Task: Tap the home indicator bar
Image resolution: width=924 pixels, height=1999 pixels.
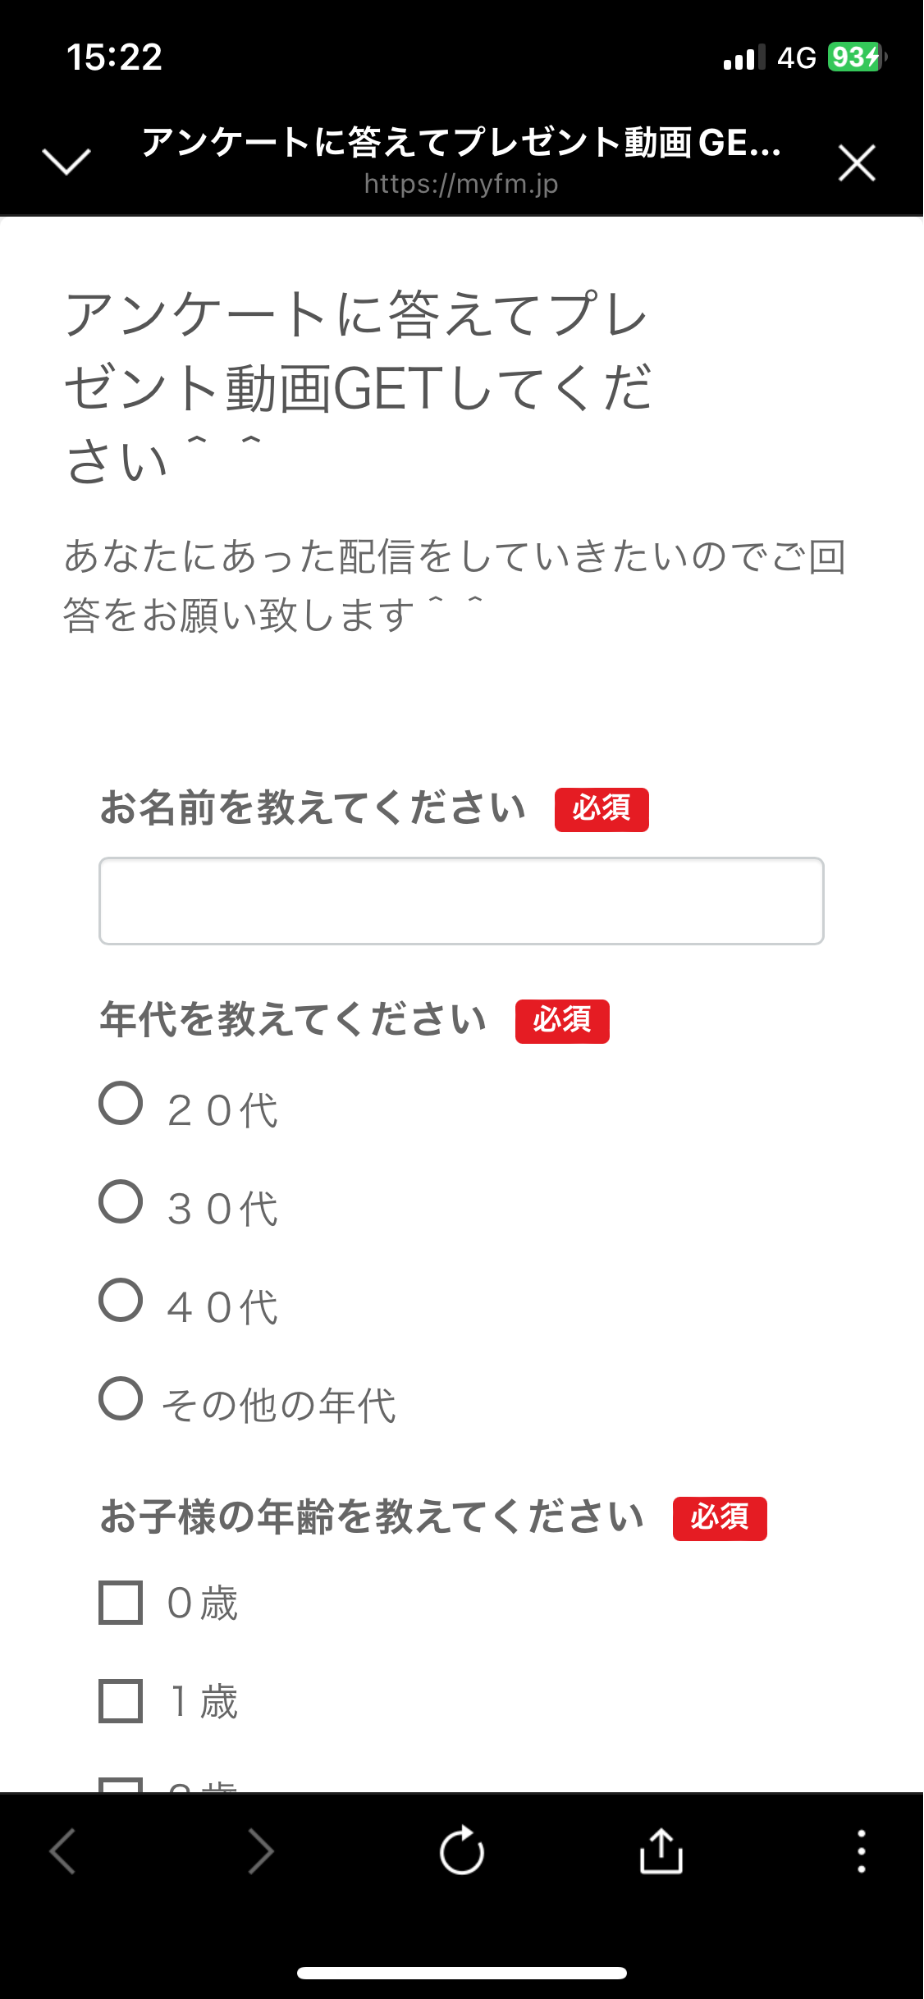Action: pos(462,1973)
